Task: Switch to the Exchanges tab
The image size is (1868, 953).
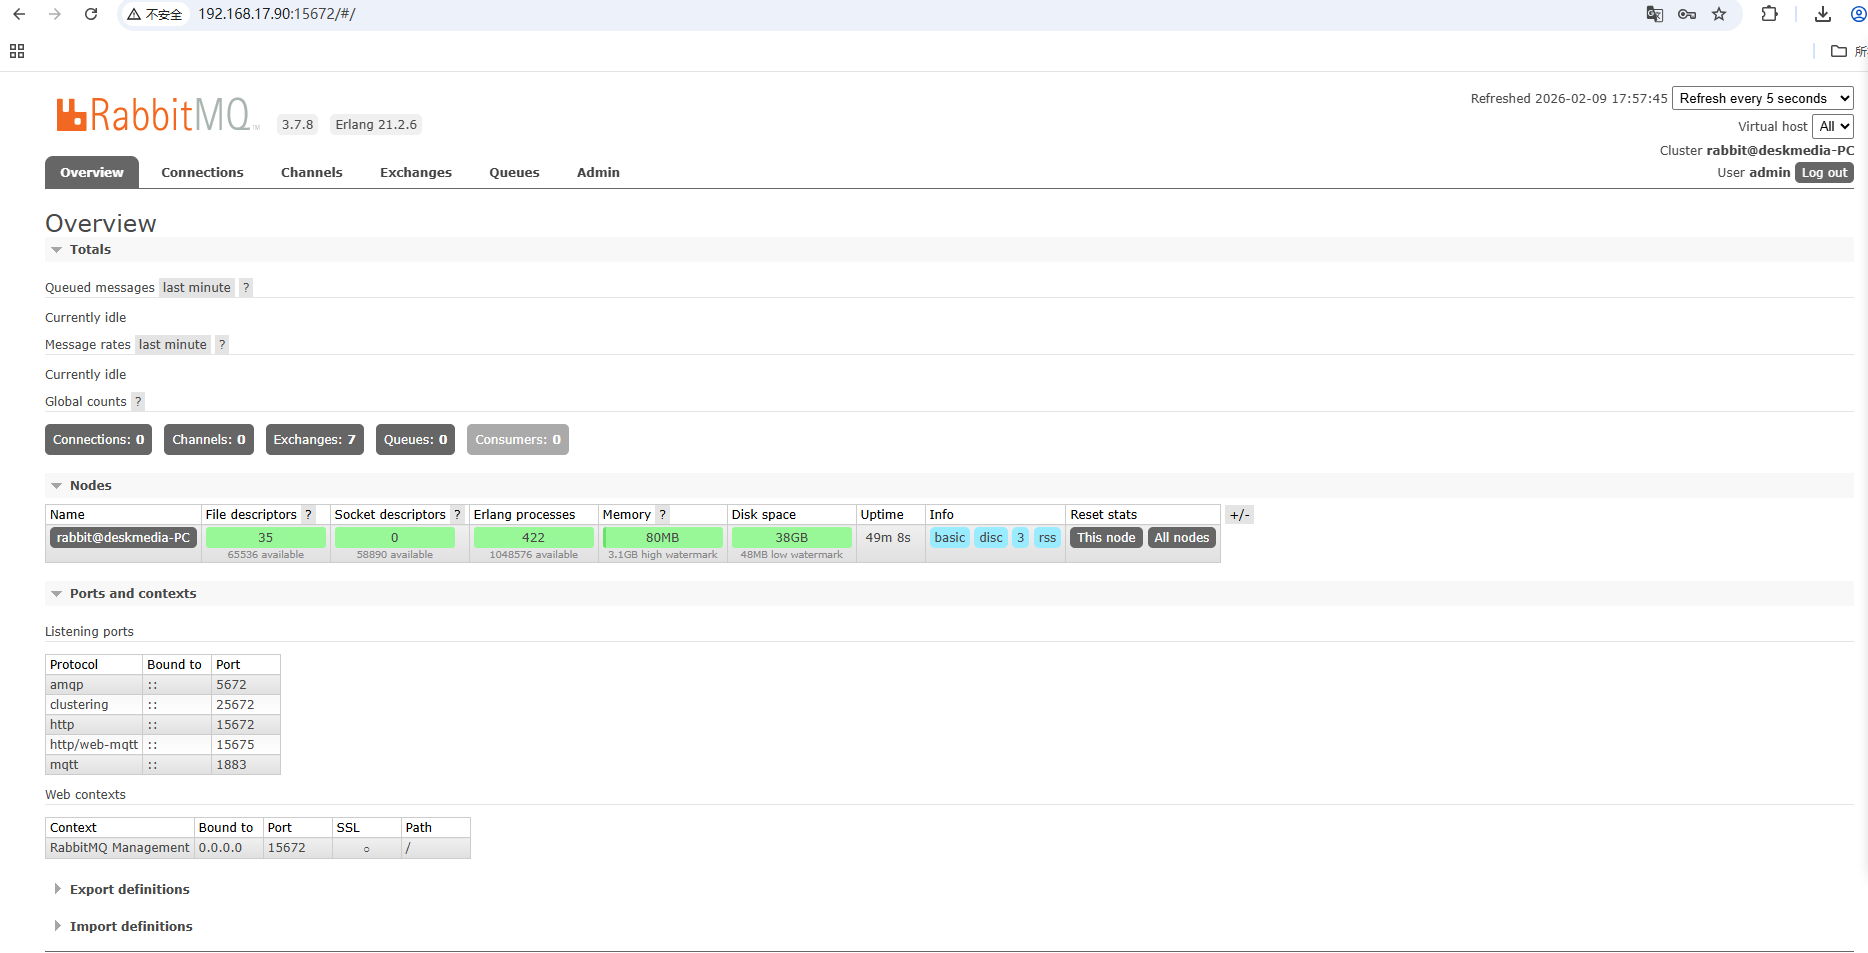Action: tap(416, 173)
